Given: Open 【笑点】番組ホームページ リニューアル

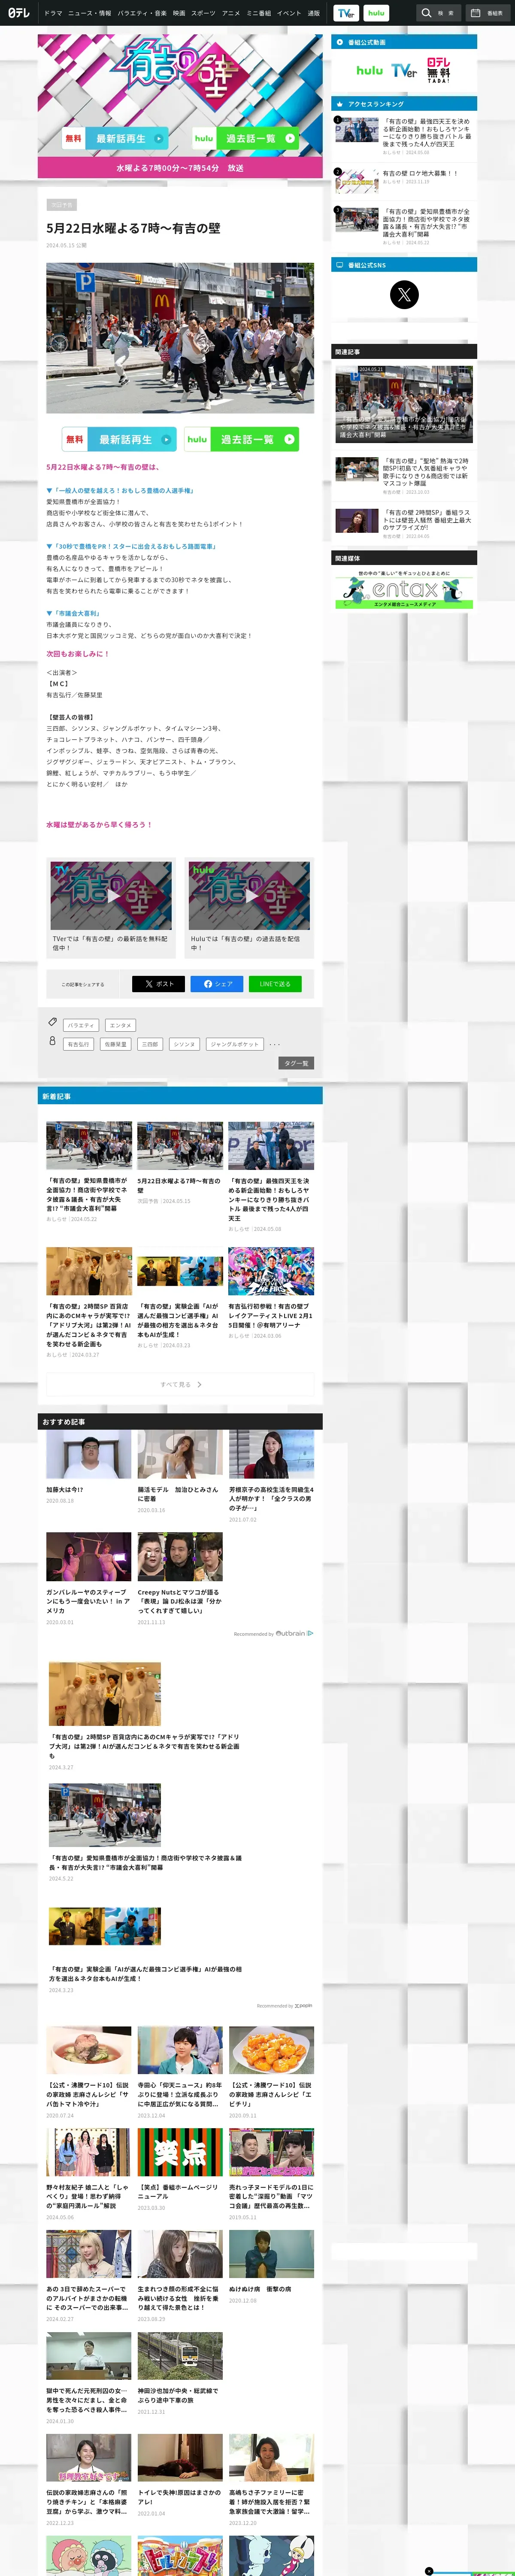Looking at the screenshot, I should pyautogui.click(x=180, y=2169).
